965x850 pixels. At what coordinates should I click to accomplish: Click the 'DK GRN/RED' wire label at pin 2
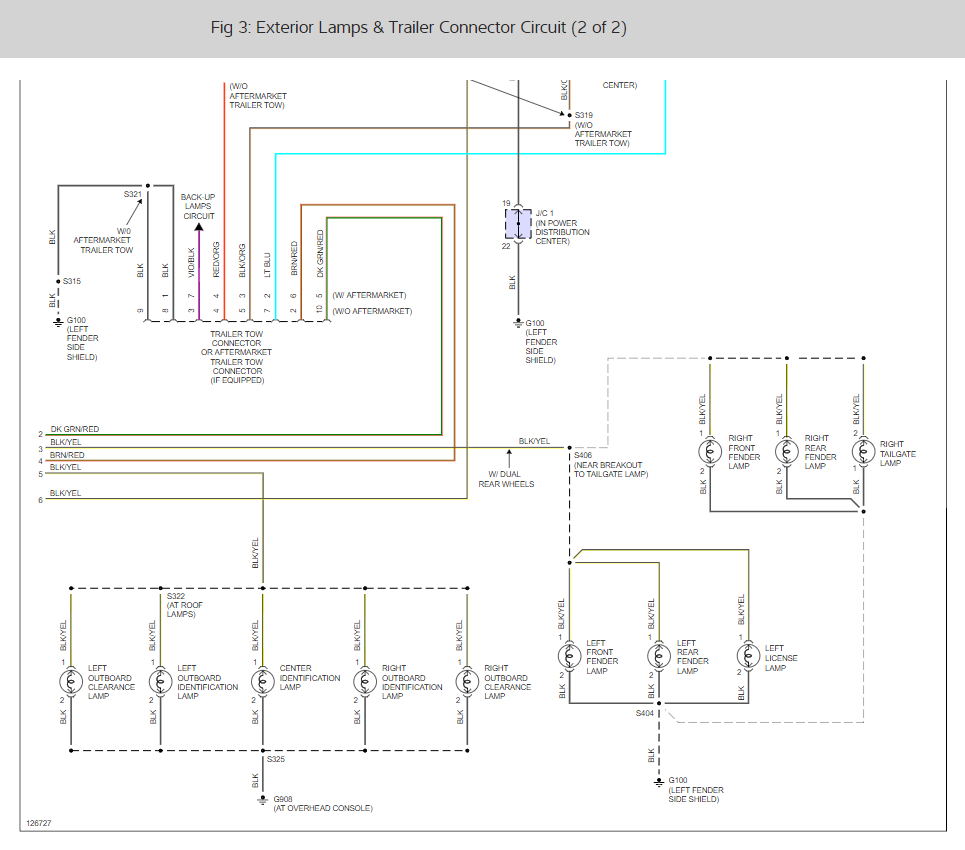(x=74, y=429)
